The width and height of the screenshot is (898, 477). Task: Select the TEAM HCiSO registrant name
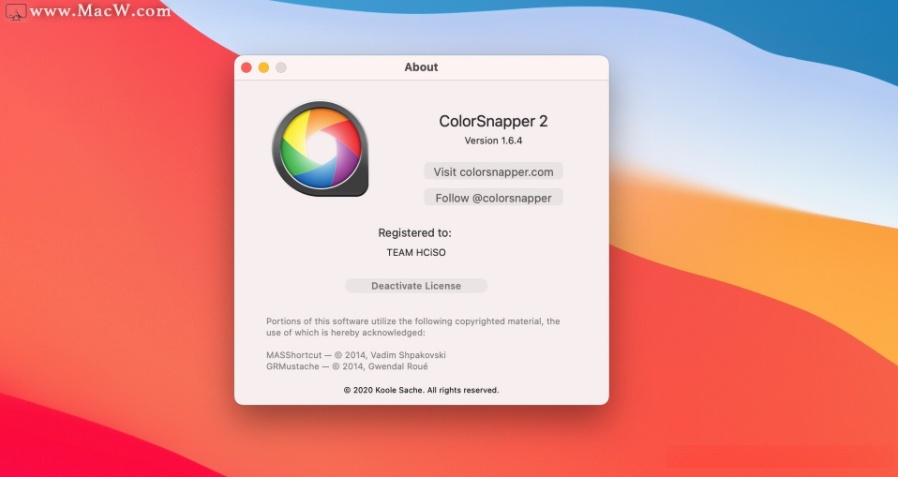tap(416, 253)
